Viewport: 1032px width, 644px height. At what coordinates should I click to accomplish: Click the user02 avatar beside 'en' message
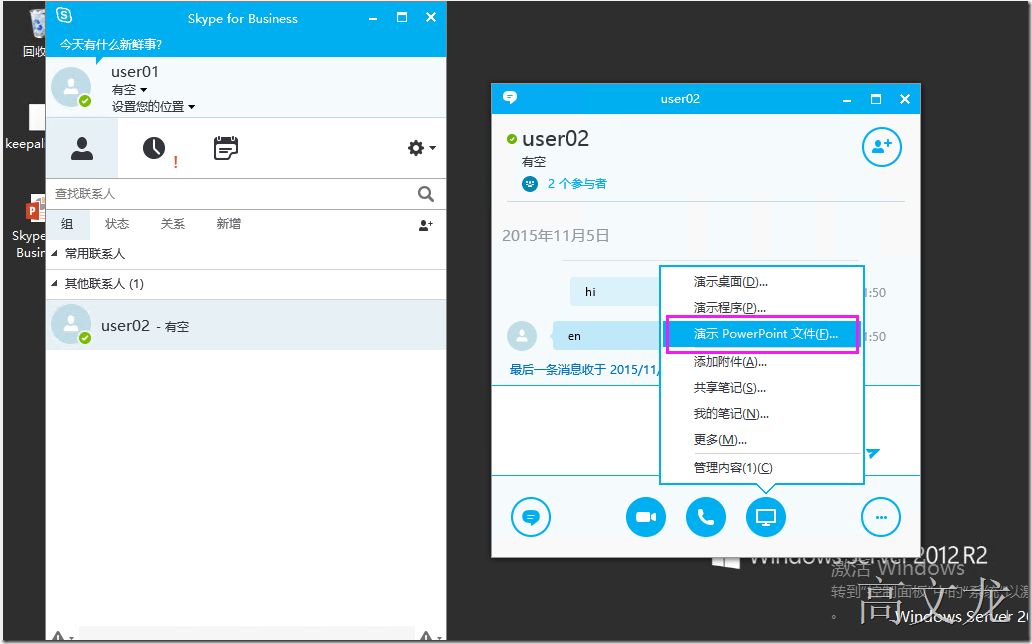(x=522, y=336)
